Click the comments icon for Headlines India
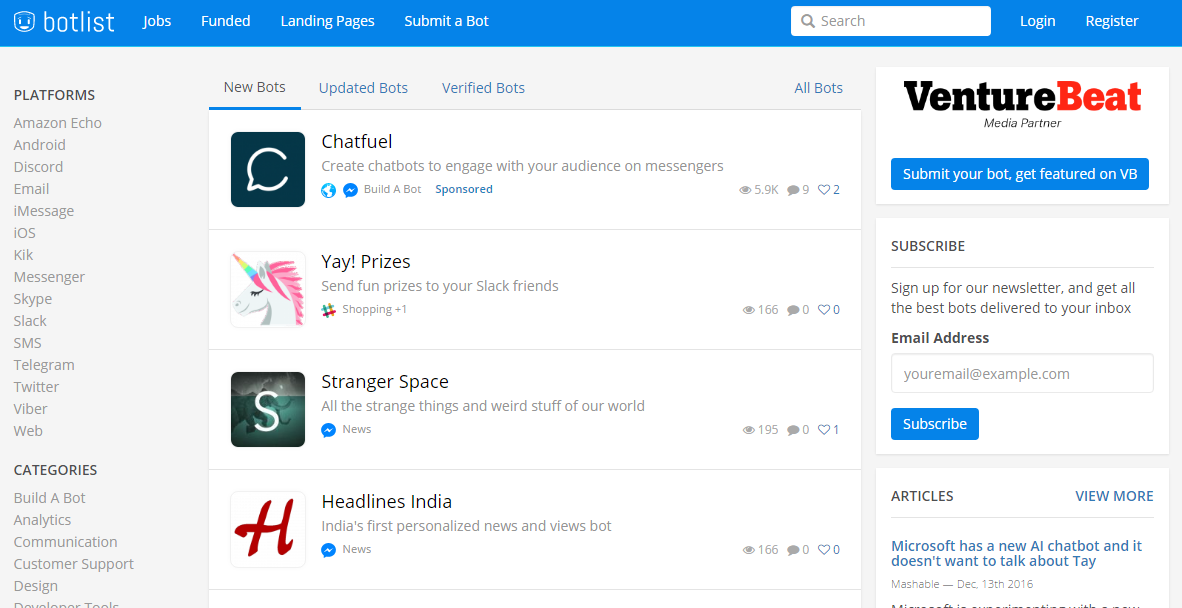 (x=793, y=550)
